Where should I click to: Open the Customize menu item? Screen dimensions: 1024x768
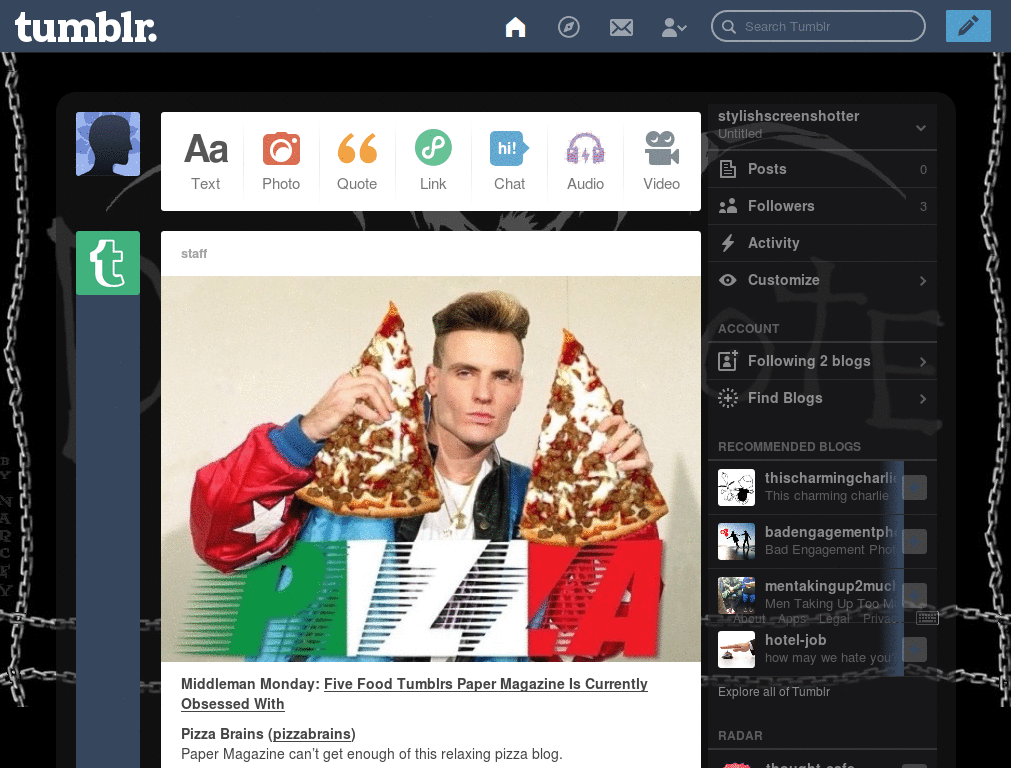click(x=822, y=280)
